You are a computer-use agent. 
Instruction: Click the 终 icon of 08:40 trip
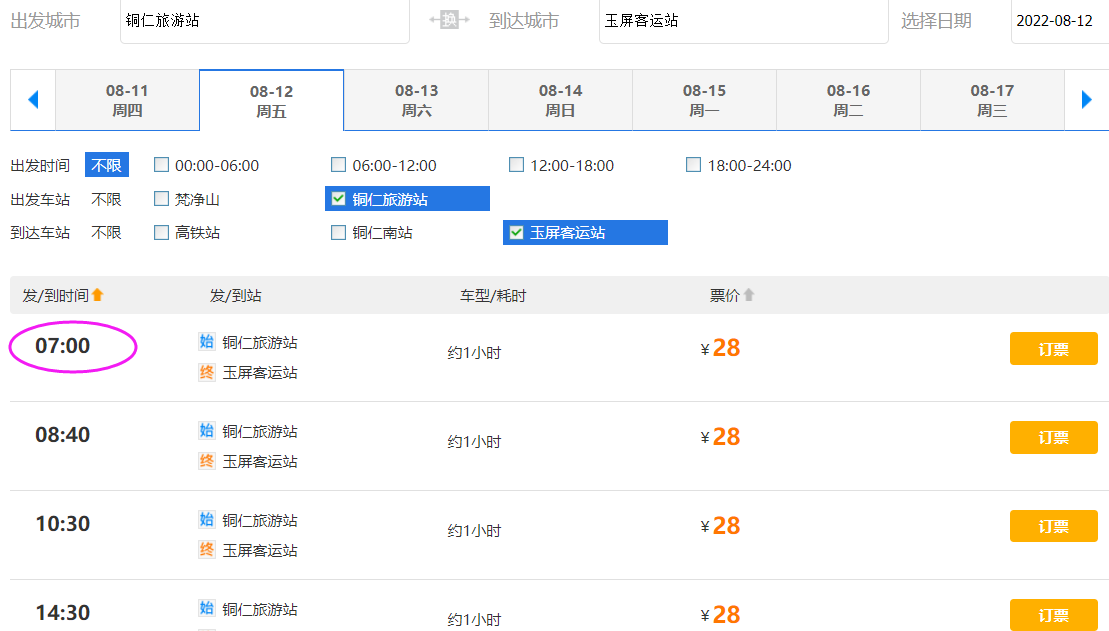tap(207, 461)
